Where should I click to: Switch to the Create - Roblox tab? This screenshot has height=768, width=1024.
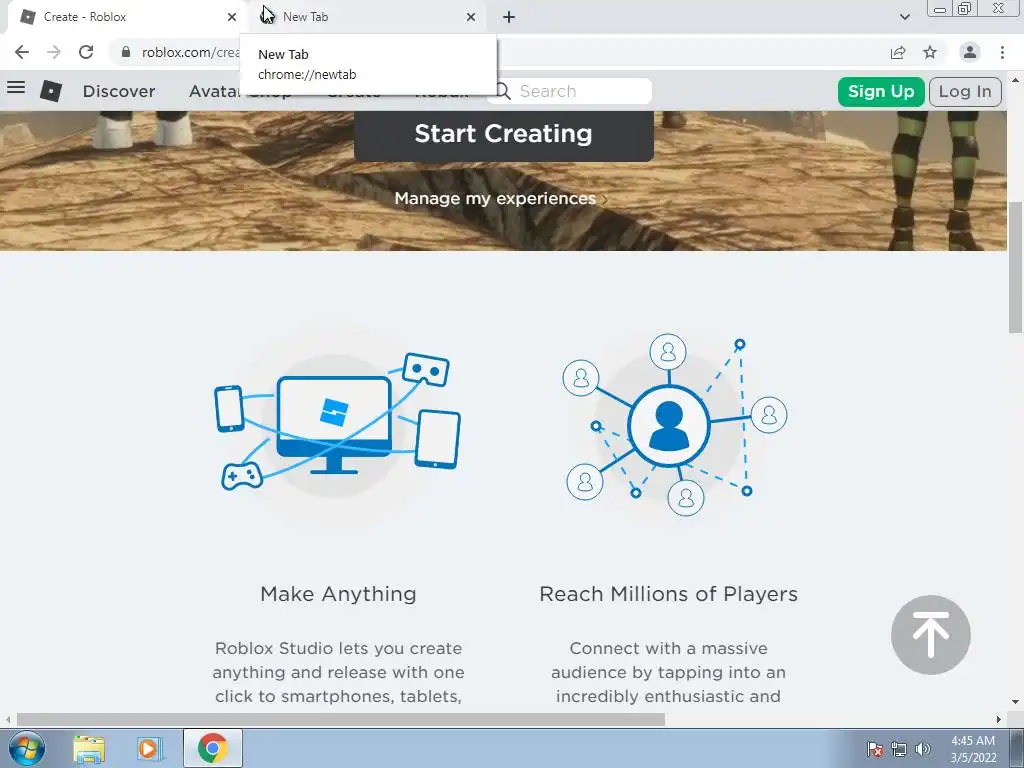[126, 17]
